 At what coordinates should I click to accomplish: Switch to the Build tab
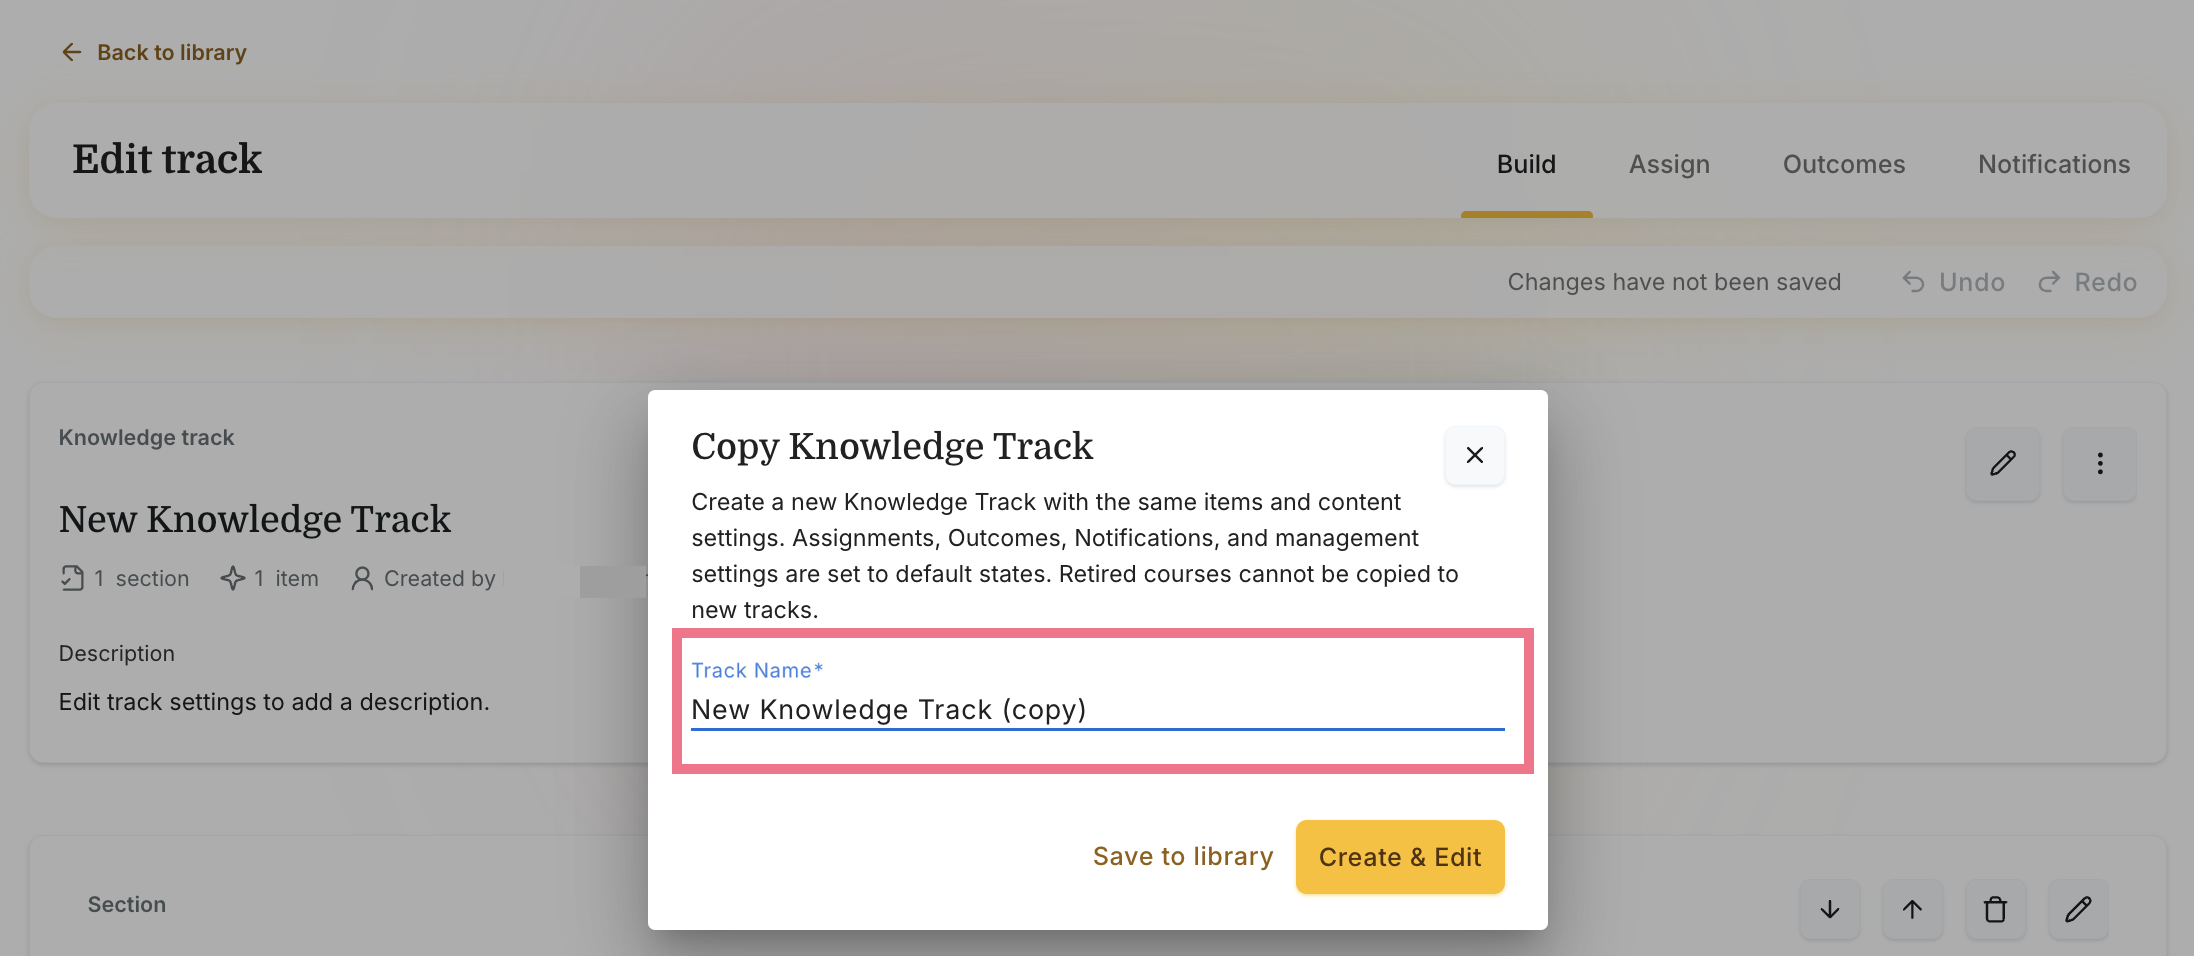1526,164
